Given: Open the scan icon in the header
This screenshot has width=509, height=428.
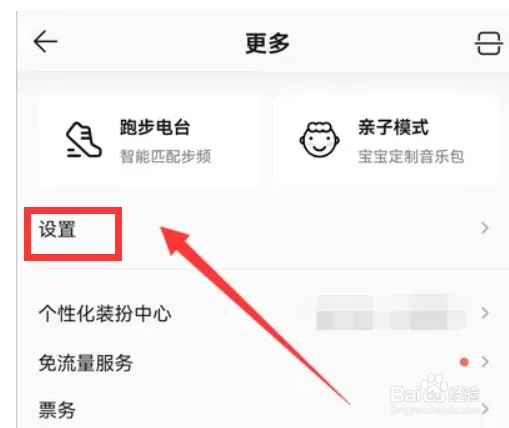Looking at the screenshot, I should coord(489,43).
